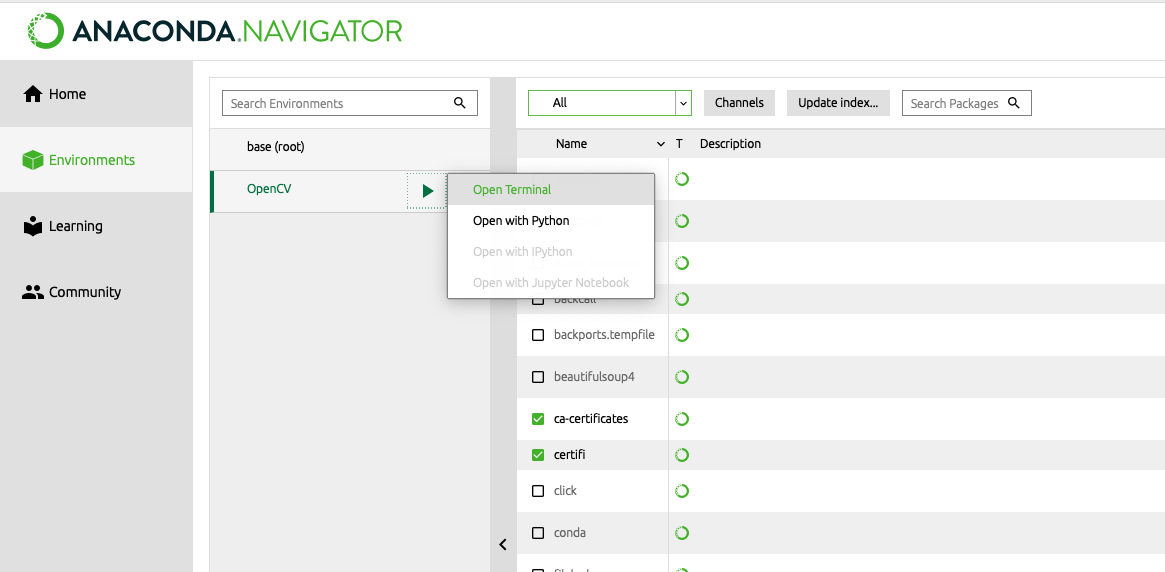The image size is (1165, 572).
Task: Click the Learning book icon
Action: [x=33, y=226]
